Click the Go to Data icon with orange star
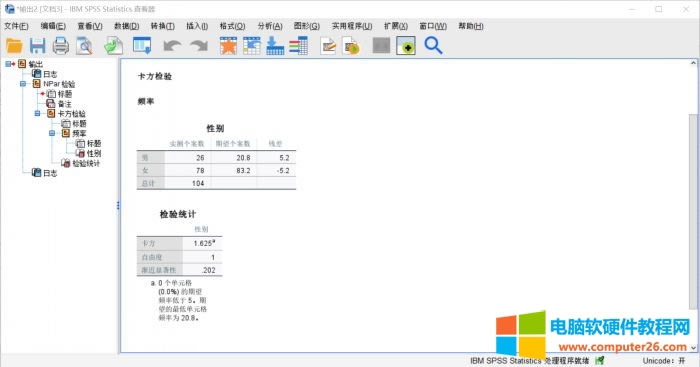Screen dimensions: 700x367 pyautogui.click(x=228, y=46)
